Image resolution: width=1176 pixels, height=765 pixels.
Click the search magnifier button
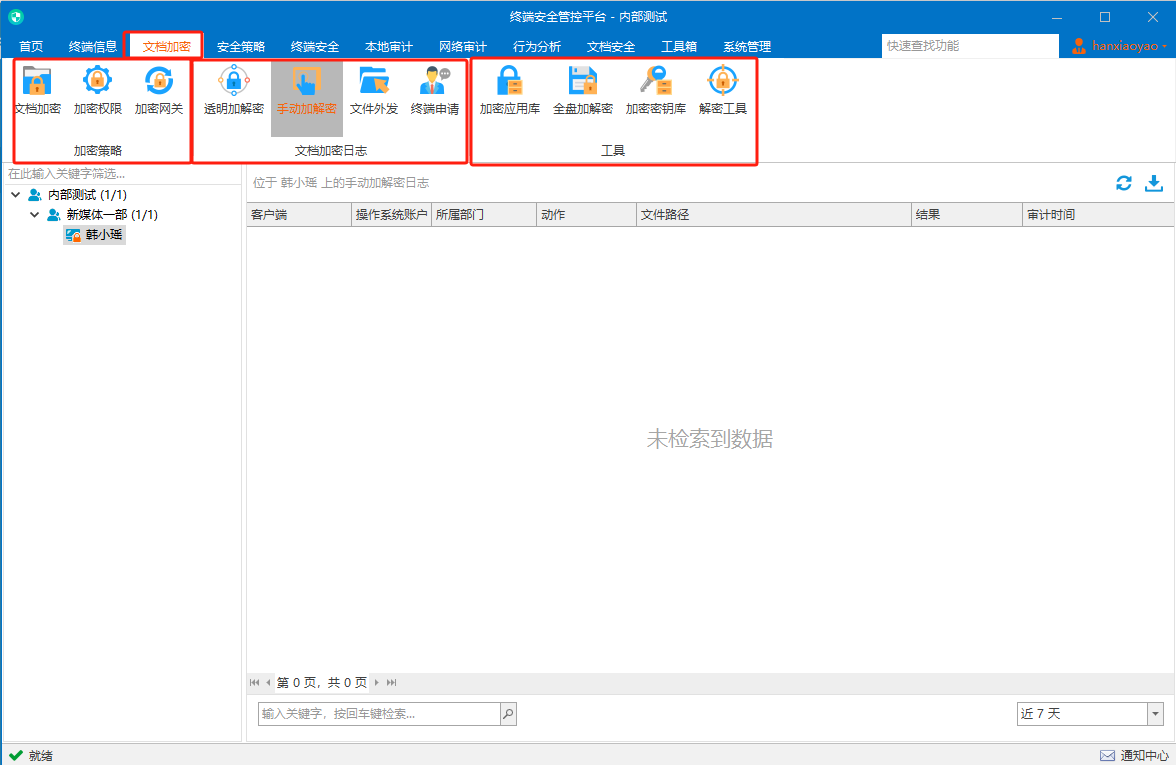pyautogui.click(x=508, y=714)
